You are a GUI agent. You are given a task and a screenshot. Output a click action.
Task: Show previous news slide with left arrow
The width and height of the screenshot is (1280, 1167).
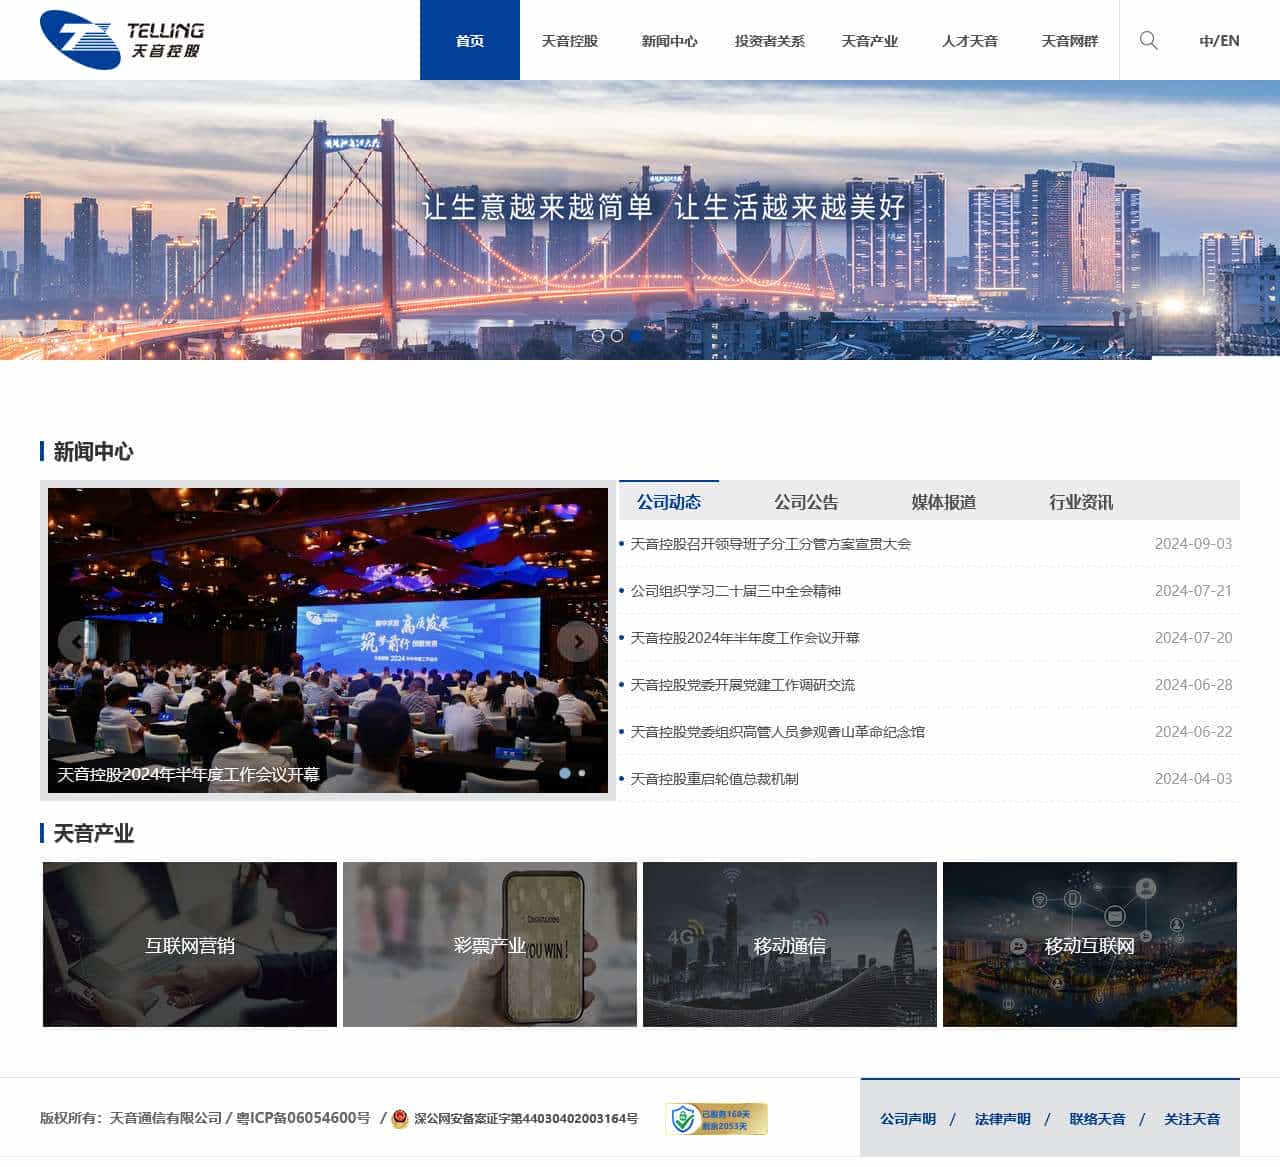point(77,641)
